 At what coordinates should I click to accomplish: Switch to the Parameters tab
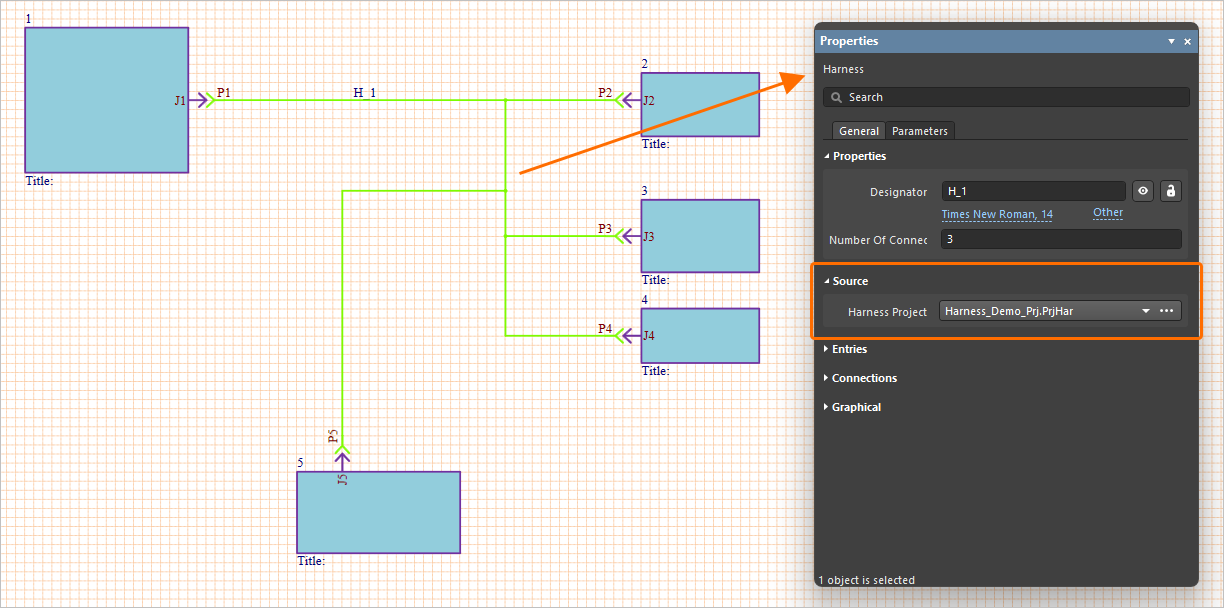920,131
